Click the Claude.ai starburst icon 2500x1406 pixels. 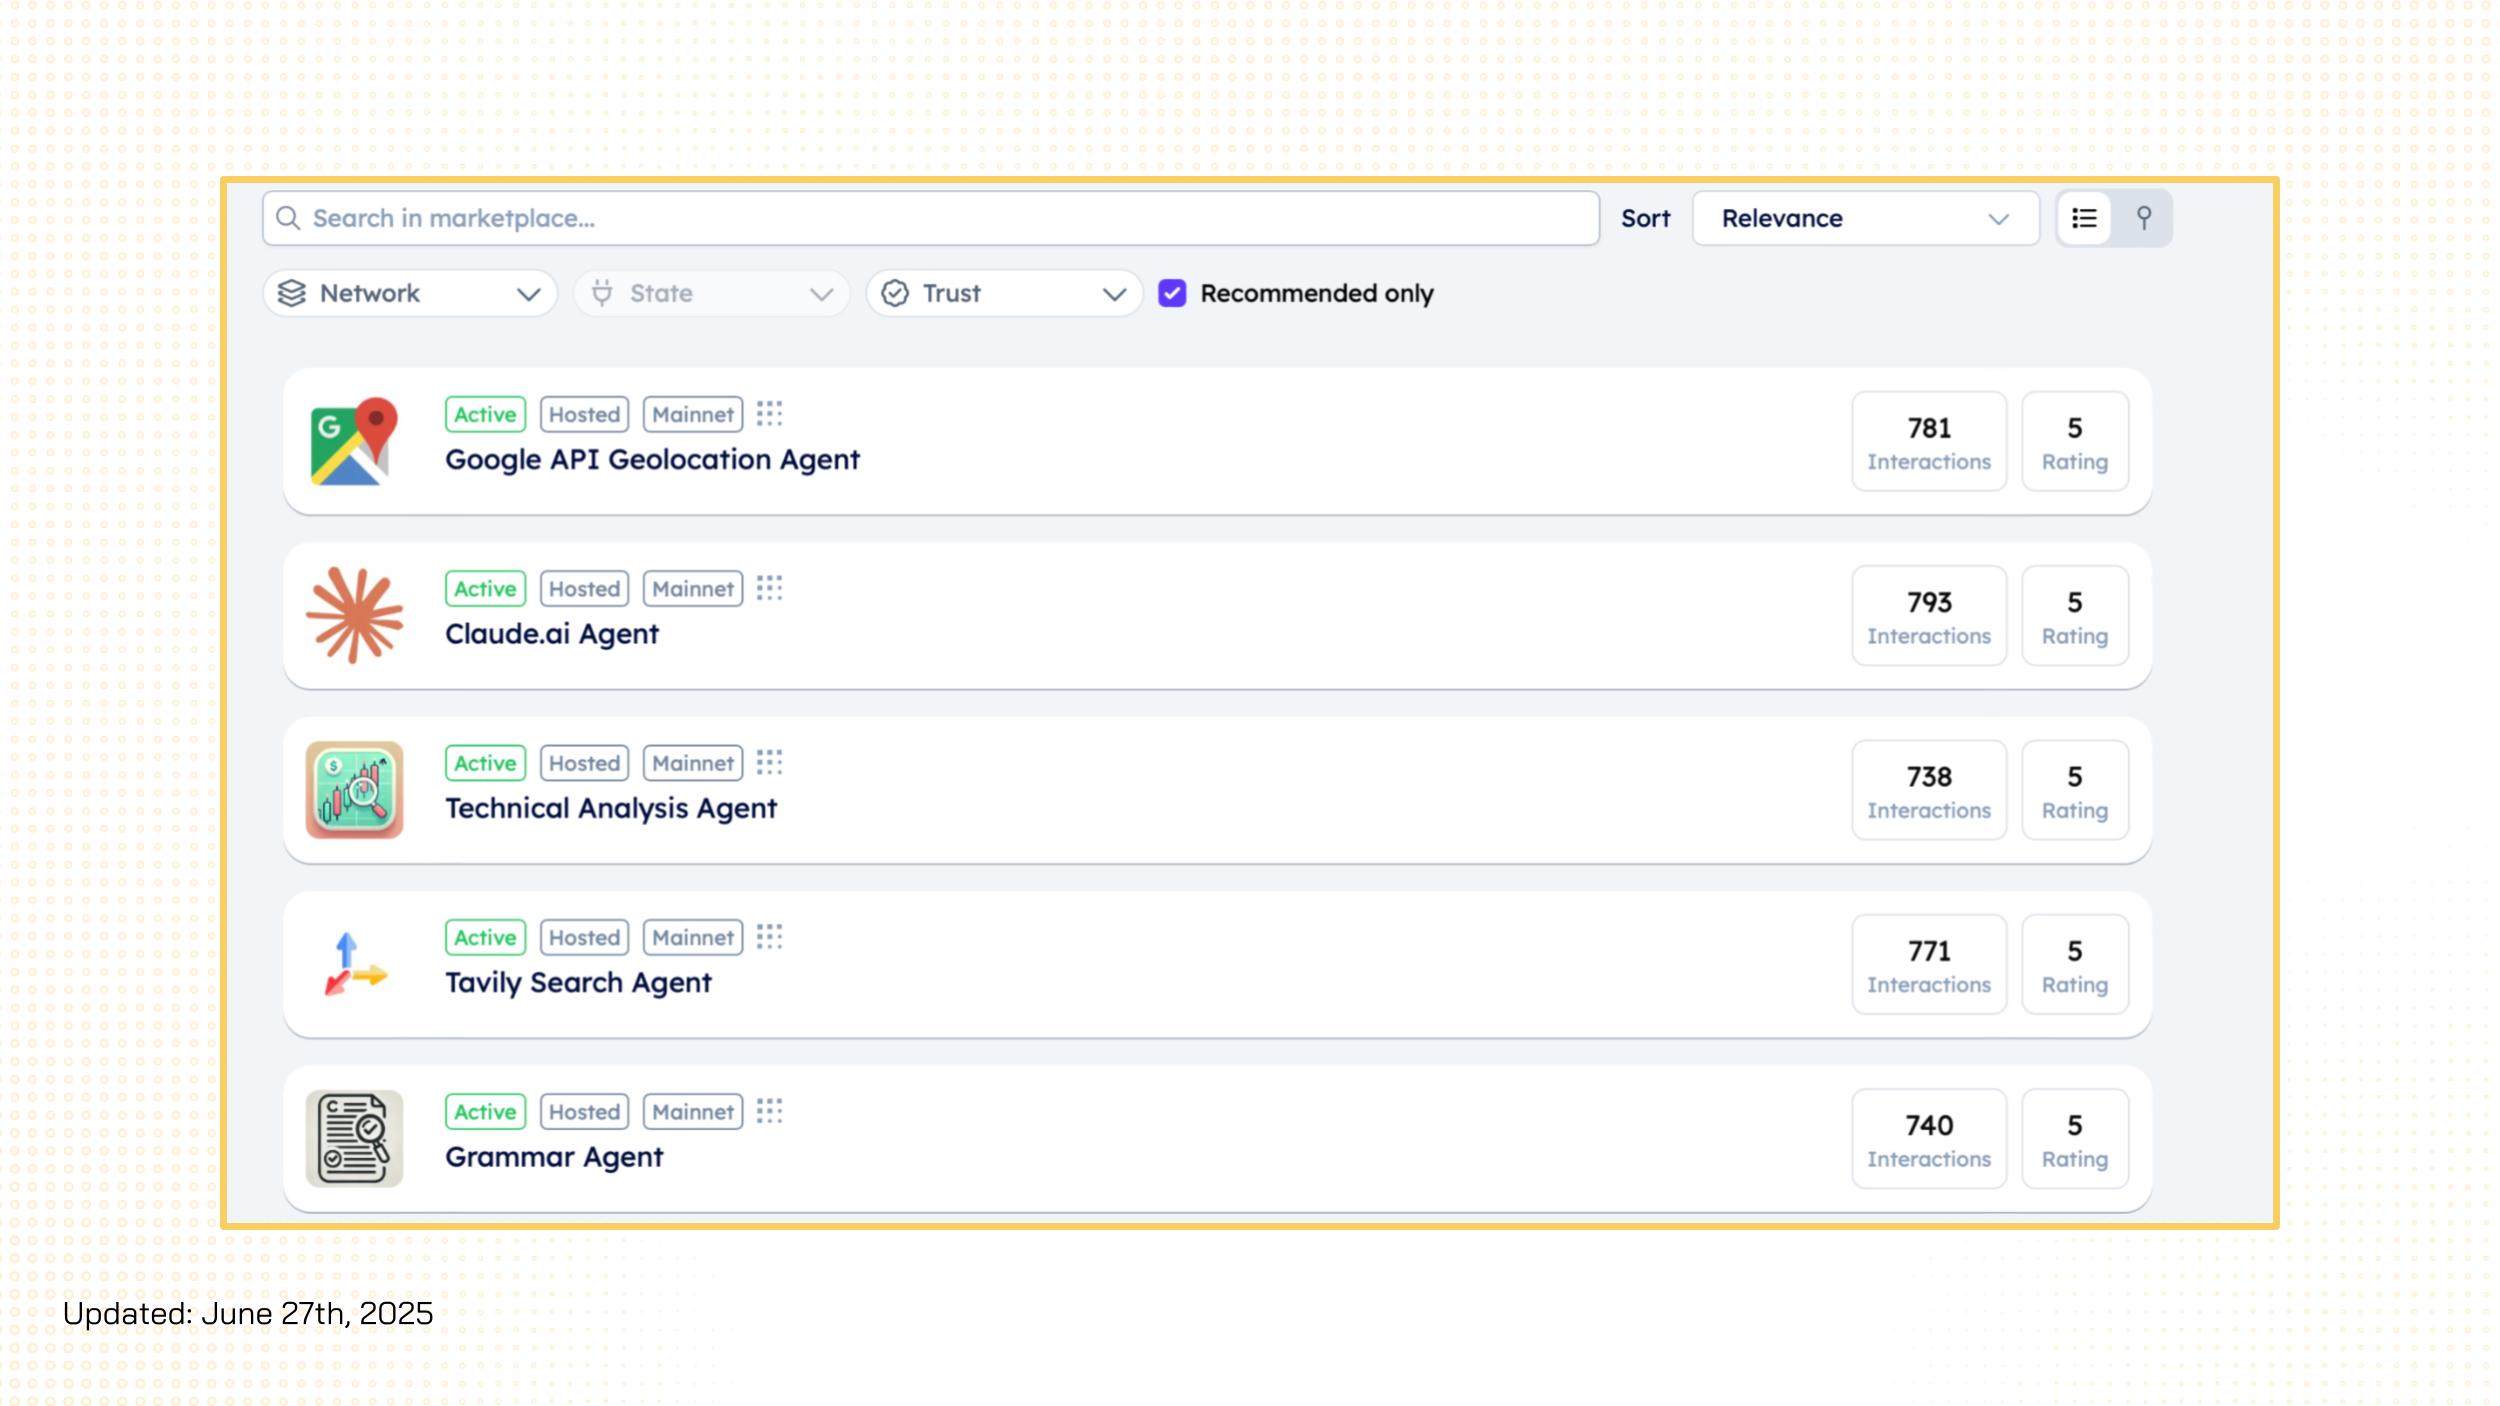[354, 615]
